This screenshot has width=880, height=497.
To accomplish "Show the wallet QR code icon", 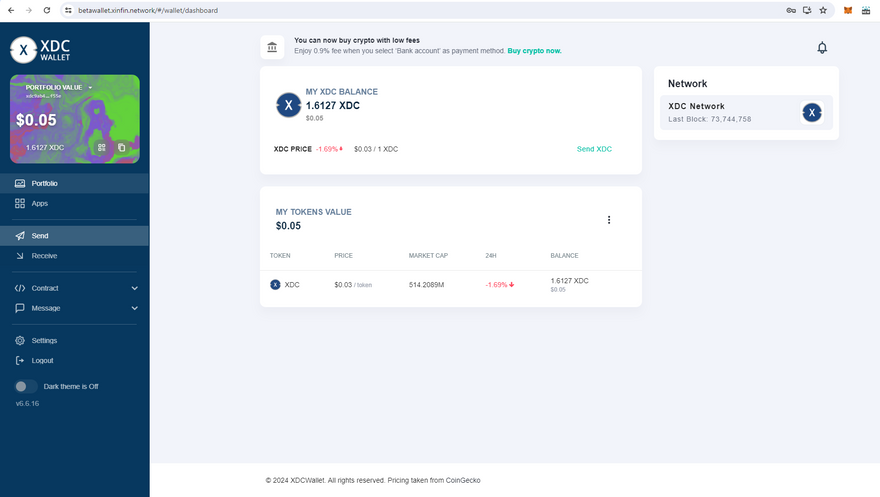I will pyautogui.click(x=102, y=147).
